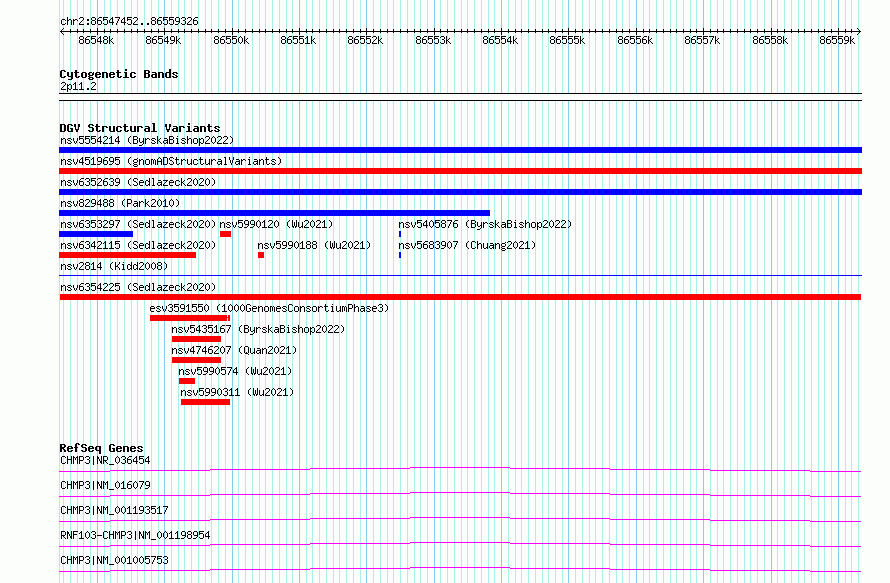Open RNF103-CHMP3|NM_001198954 transcript label
Image resolution: width=890 pixels, height=583 pixels.
[135, 535]
